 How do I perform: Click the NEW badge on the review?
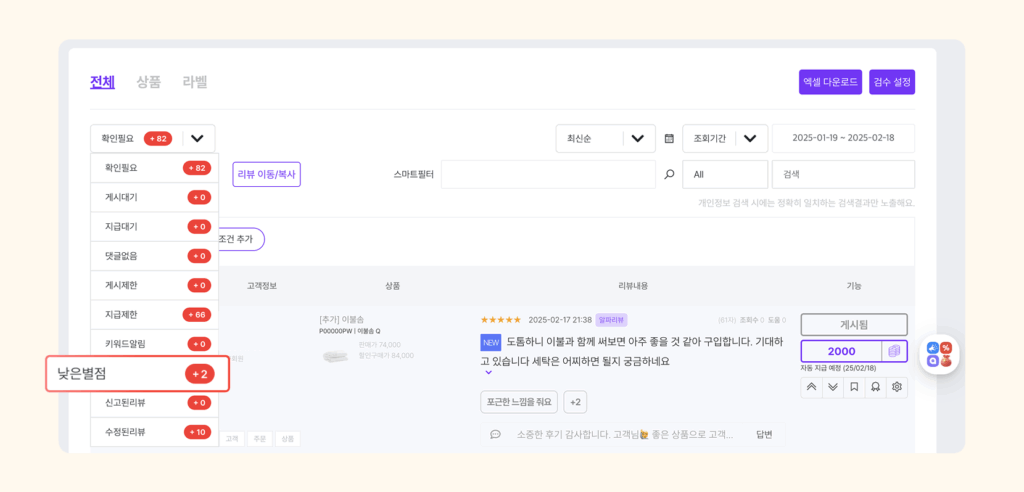(490, 342)
